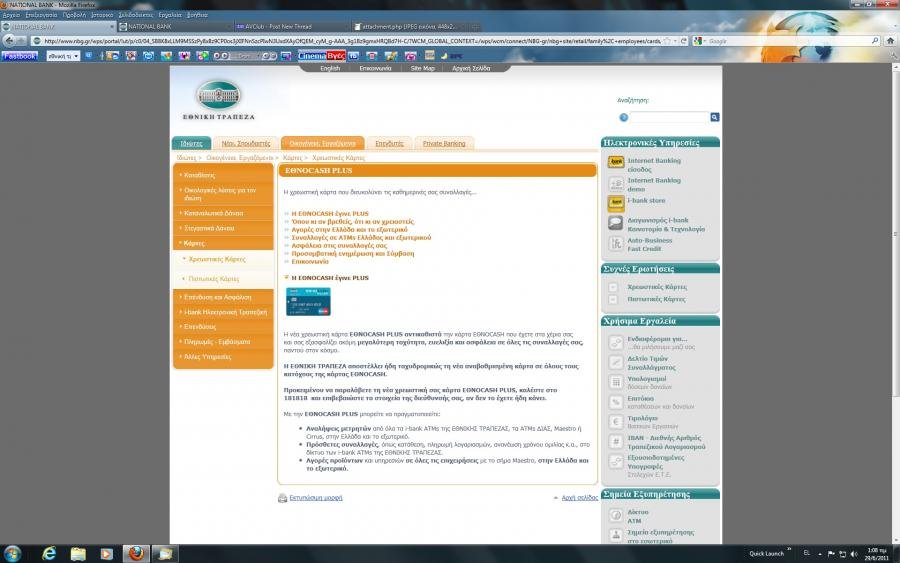Open the Διαγωνισμός i-bank speech-bubble icon
Image resolution: width=900 pixels, height=563 pixels.
[616, 223]
